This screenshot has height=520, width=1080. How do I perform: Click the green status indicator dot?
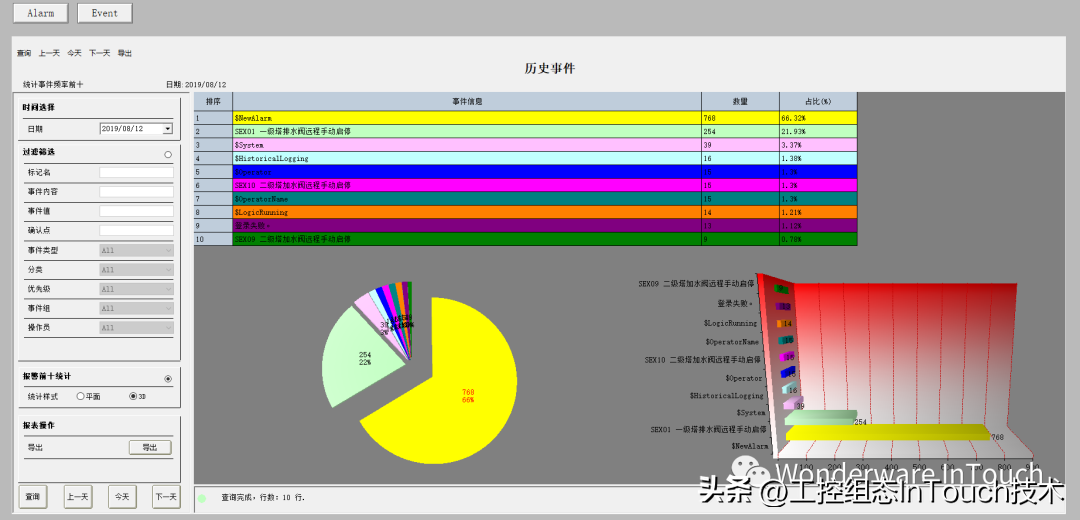point(202,497)
